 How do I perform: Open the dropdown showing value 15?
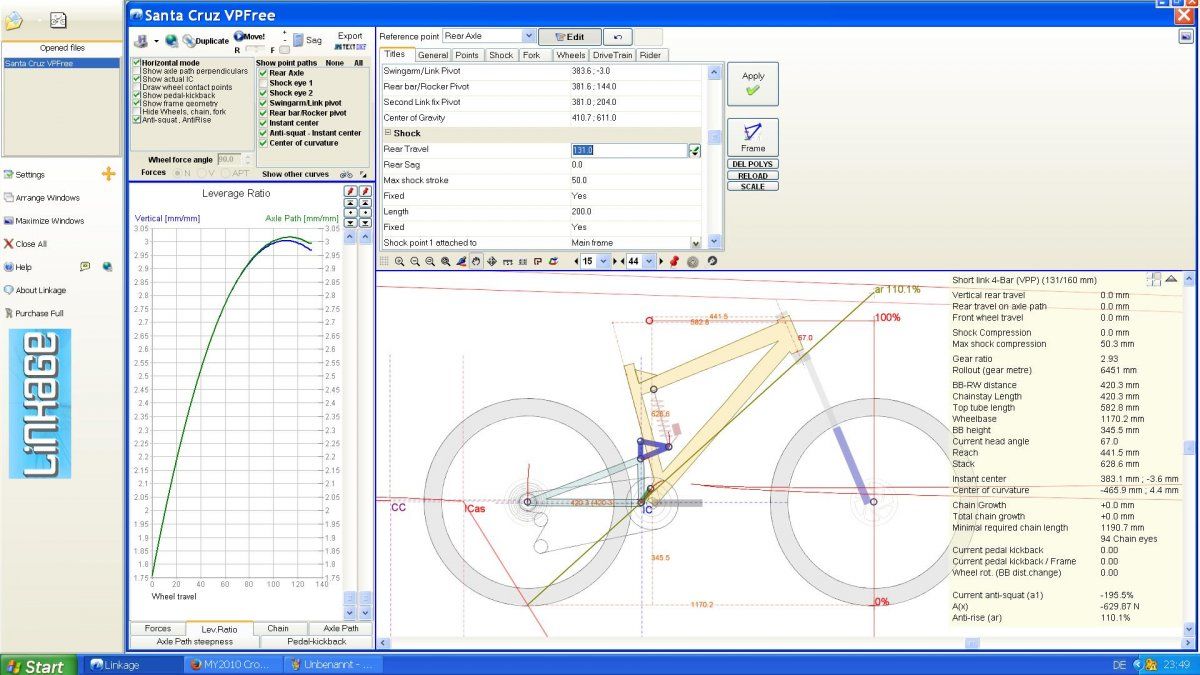tap(602, 261)
